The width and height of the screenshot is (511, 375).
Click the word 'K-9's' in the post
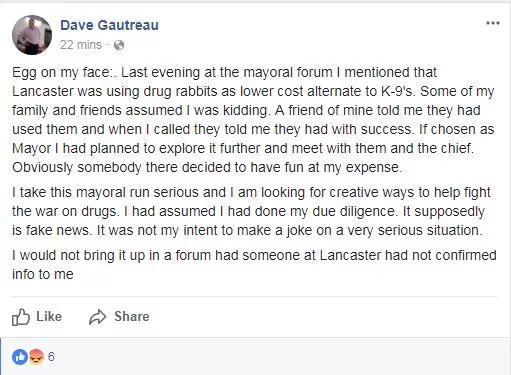[x=398, y=91]
